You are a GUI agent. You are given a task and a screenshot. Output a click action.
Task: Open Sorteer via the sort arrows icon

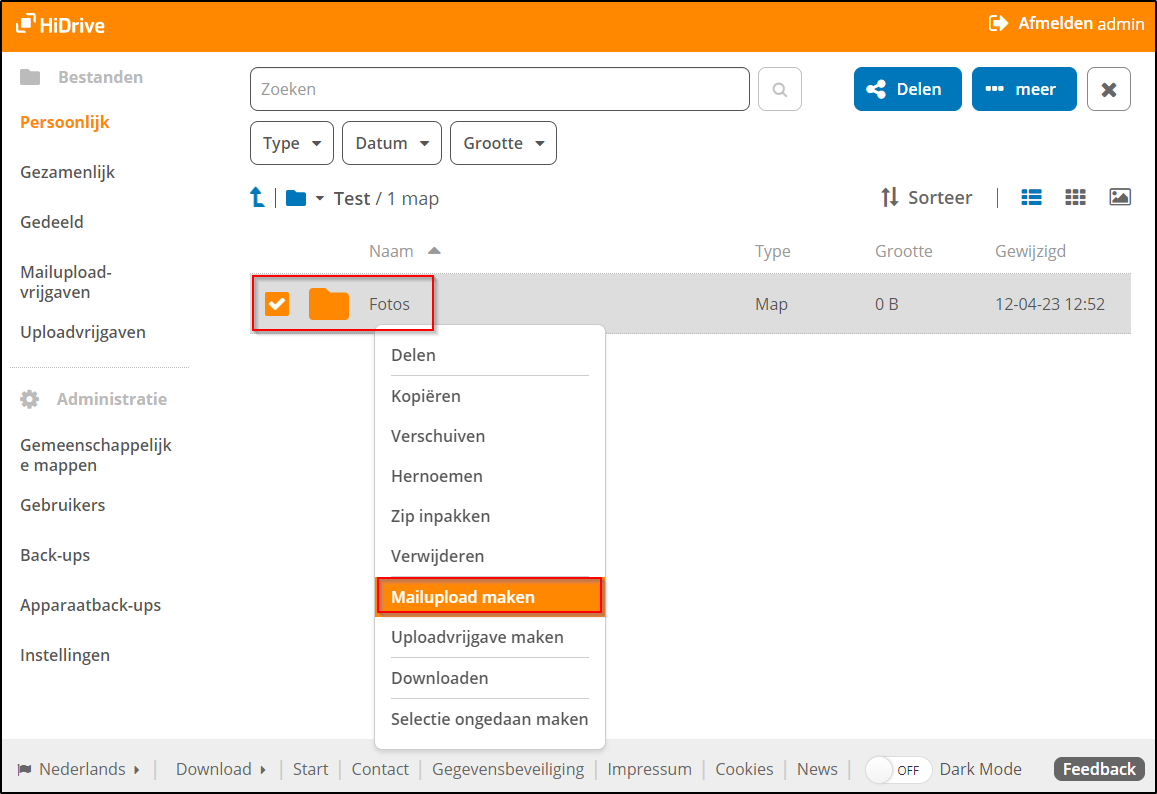point(890,197)
